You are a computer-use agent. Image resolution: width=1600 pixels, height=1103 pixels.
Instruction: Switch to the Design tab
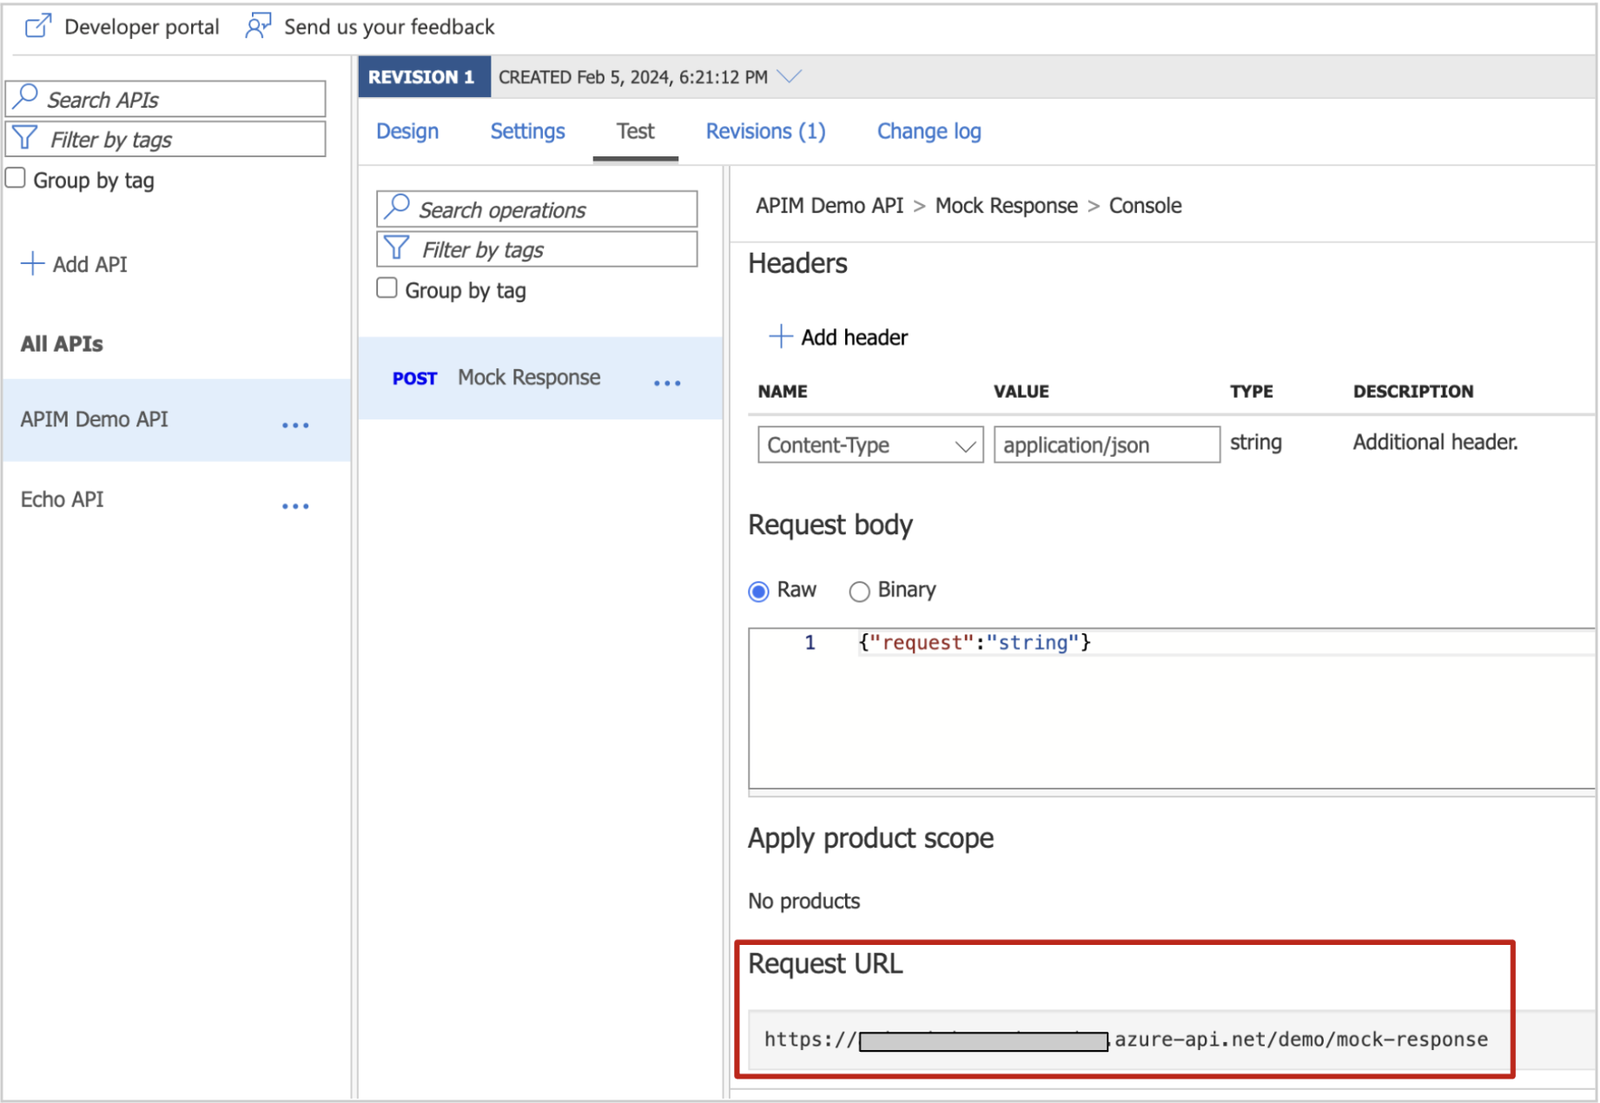(407, 131)
